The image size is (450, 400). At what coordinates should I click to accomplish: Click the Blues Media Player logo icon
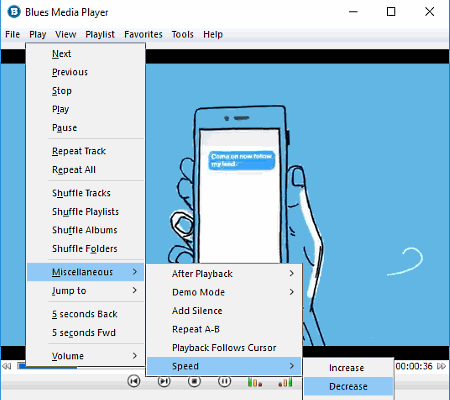tap(14, 12)
